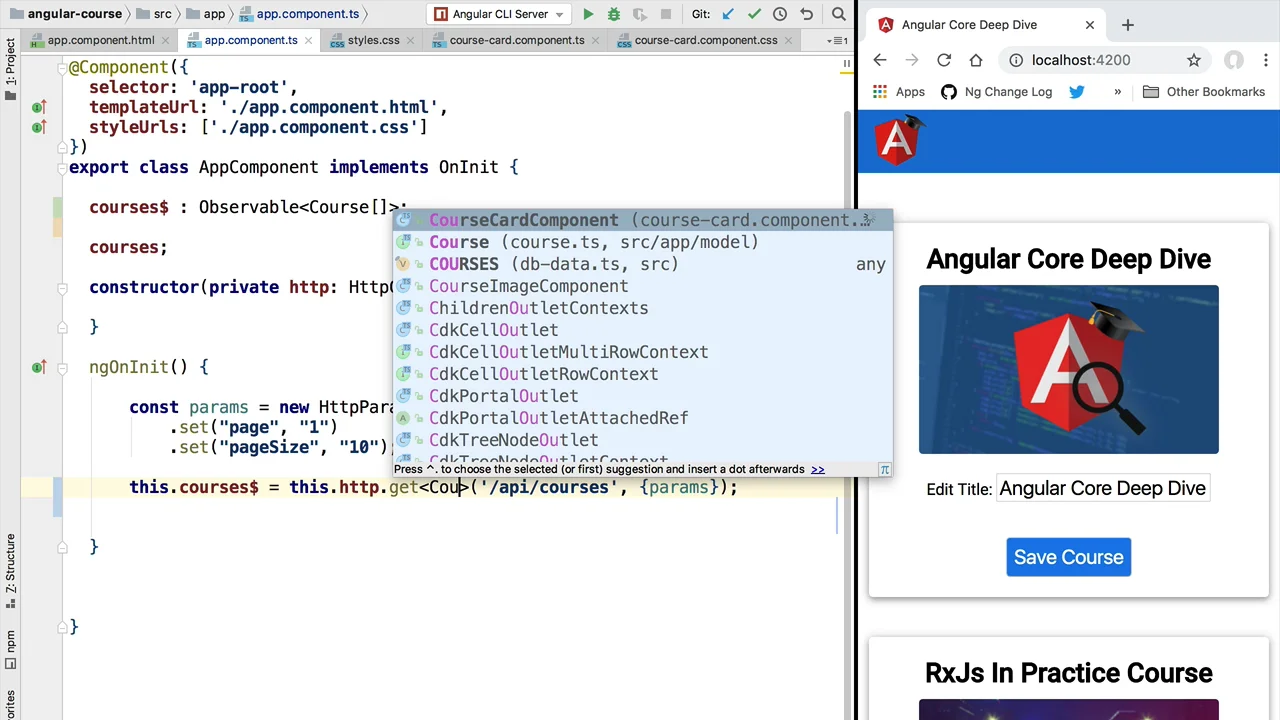
Task: Commit changes with the Git checkmark icon
Action: pos(754,14)
